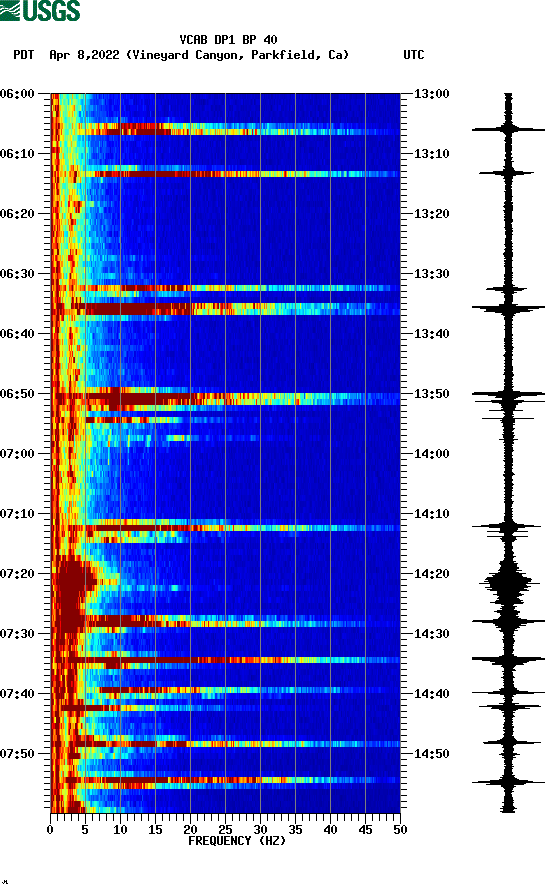Click the broadband event band near 07:34
Image resolution: width=552 pixels, height=893 pixels.
(x=226, y=660)
